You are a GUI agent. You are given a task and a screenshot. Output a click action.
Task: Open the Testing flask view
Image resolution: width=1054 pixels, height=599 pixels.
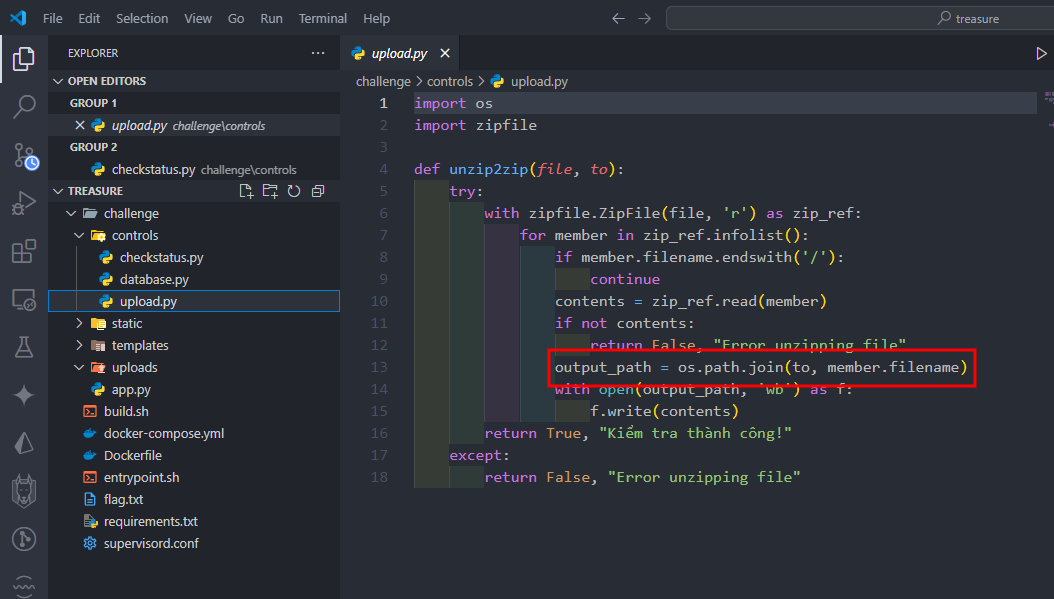pyautogui.click(x=24, y=348)
